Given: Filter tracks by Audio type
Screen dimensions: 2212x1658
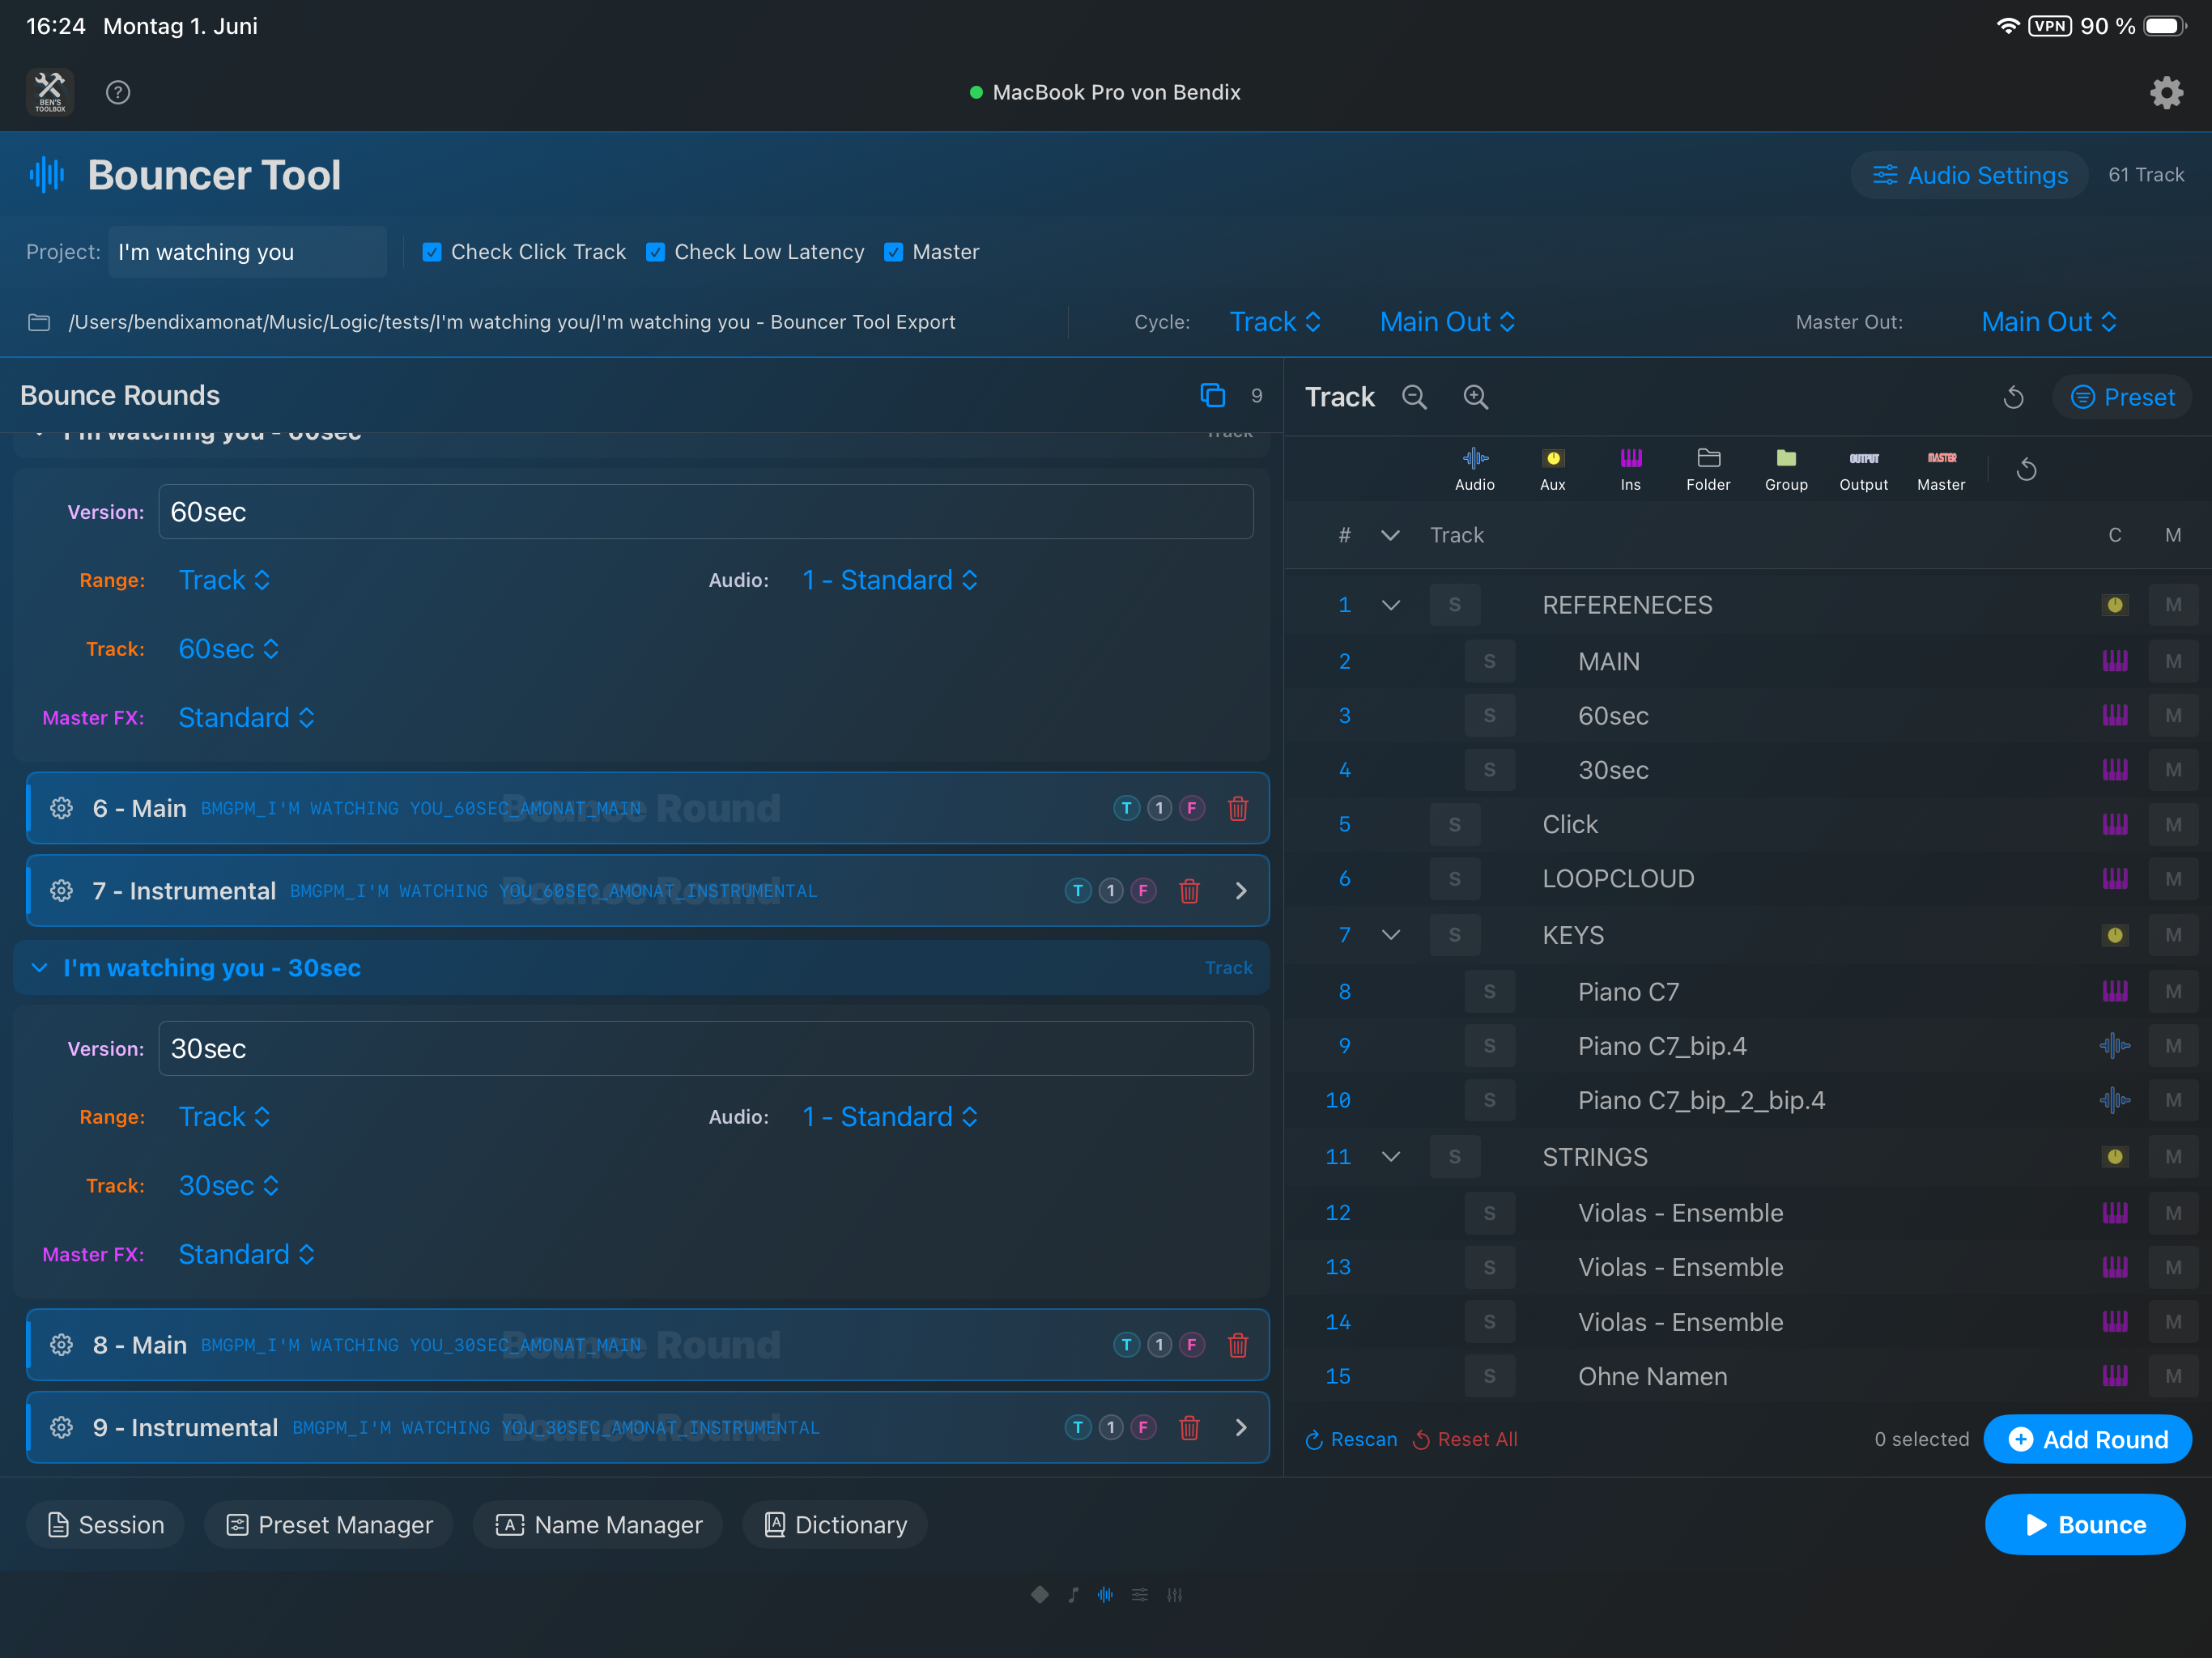Looking at the screenshot, I should 1475,469.
